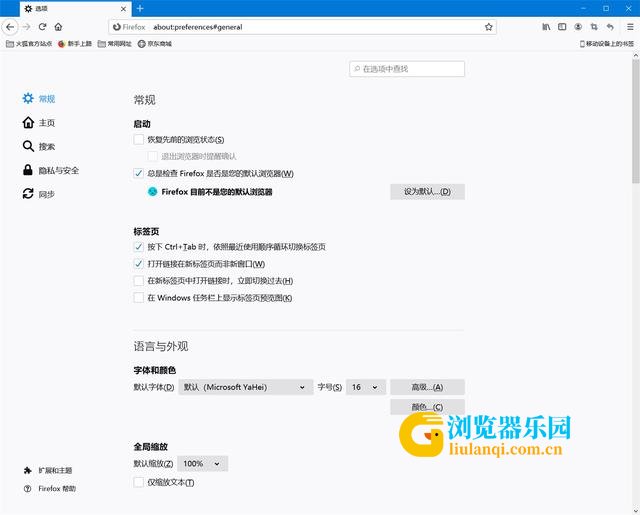This screenshot has height=515, width=640.
Task: Open the 默认字体 Microsoft YaHei dropdown
Action: tap(245, 387)
